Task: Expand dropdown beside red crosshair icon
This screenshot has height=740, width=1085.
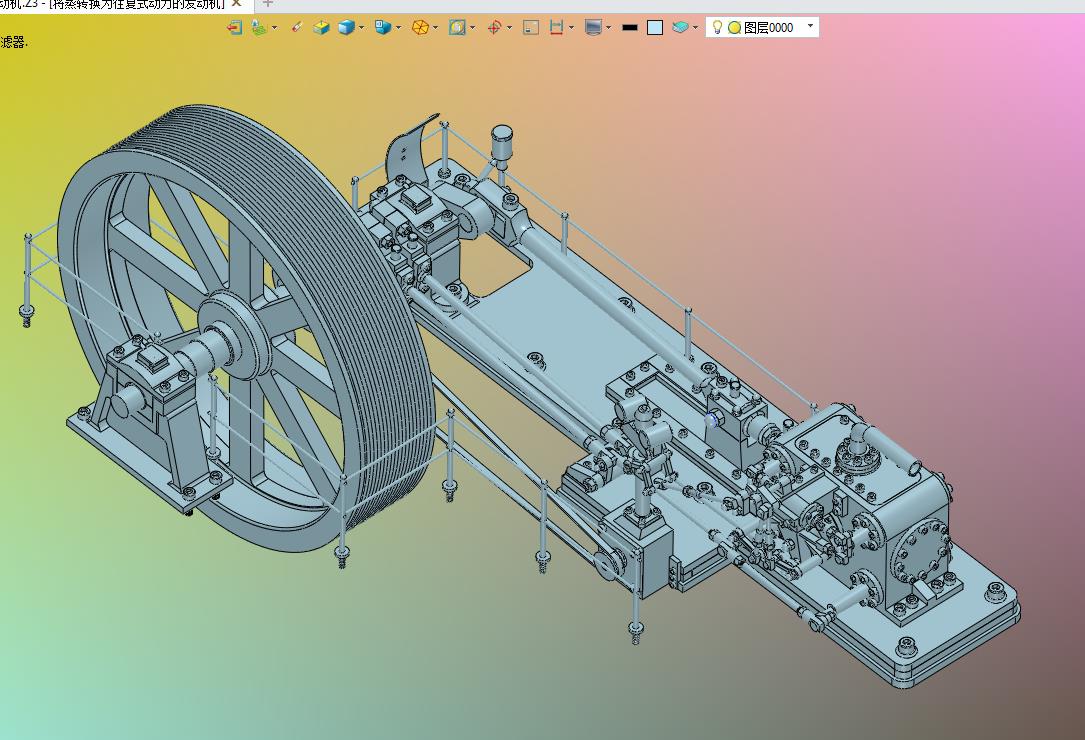Action: click(510, 28)
